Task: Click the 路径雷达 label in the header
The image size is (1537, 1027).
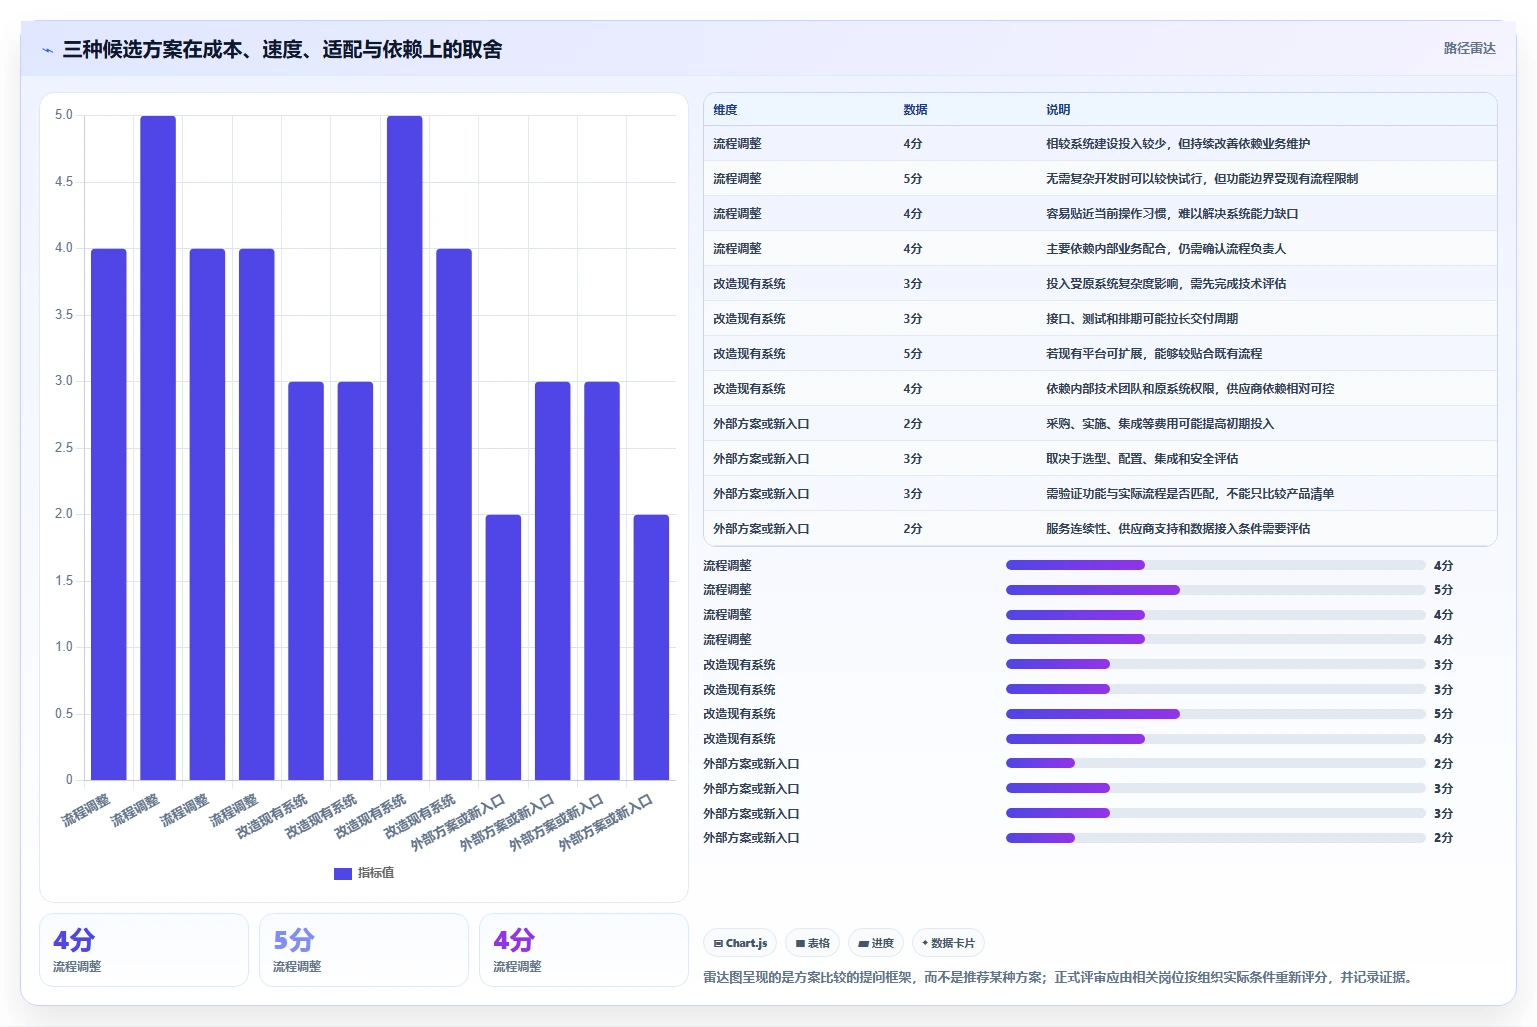Action: tap(1469, 48)
